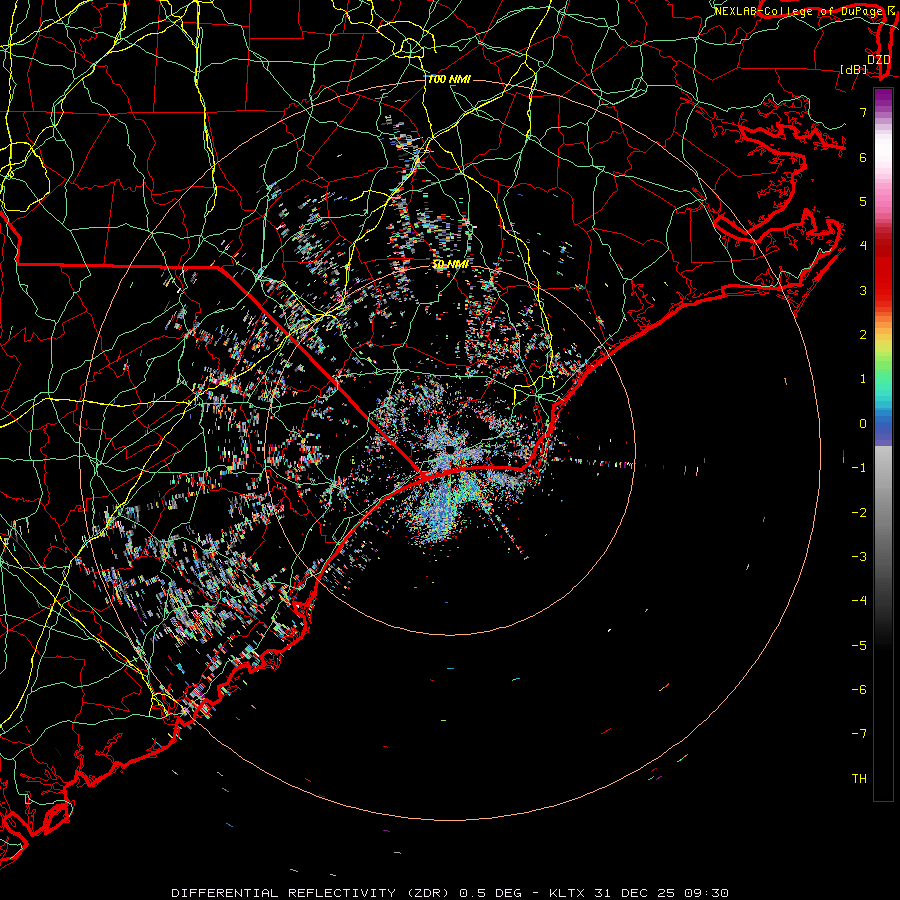
Task: Click the 7 dB value on color scale
Action: click(863, 112)
